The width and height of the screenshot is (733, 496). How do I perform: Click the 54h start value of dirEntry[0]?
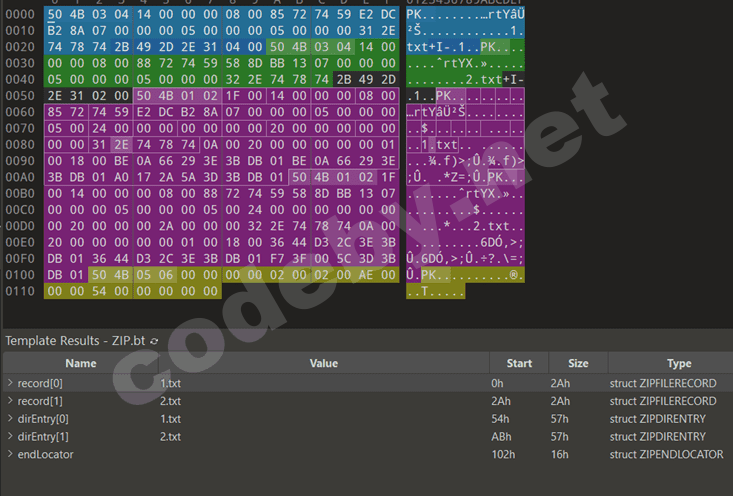500,419
